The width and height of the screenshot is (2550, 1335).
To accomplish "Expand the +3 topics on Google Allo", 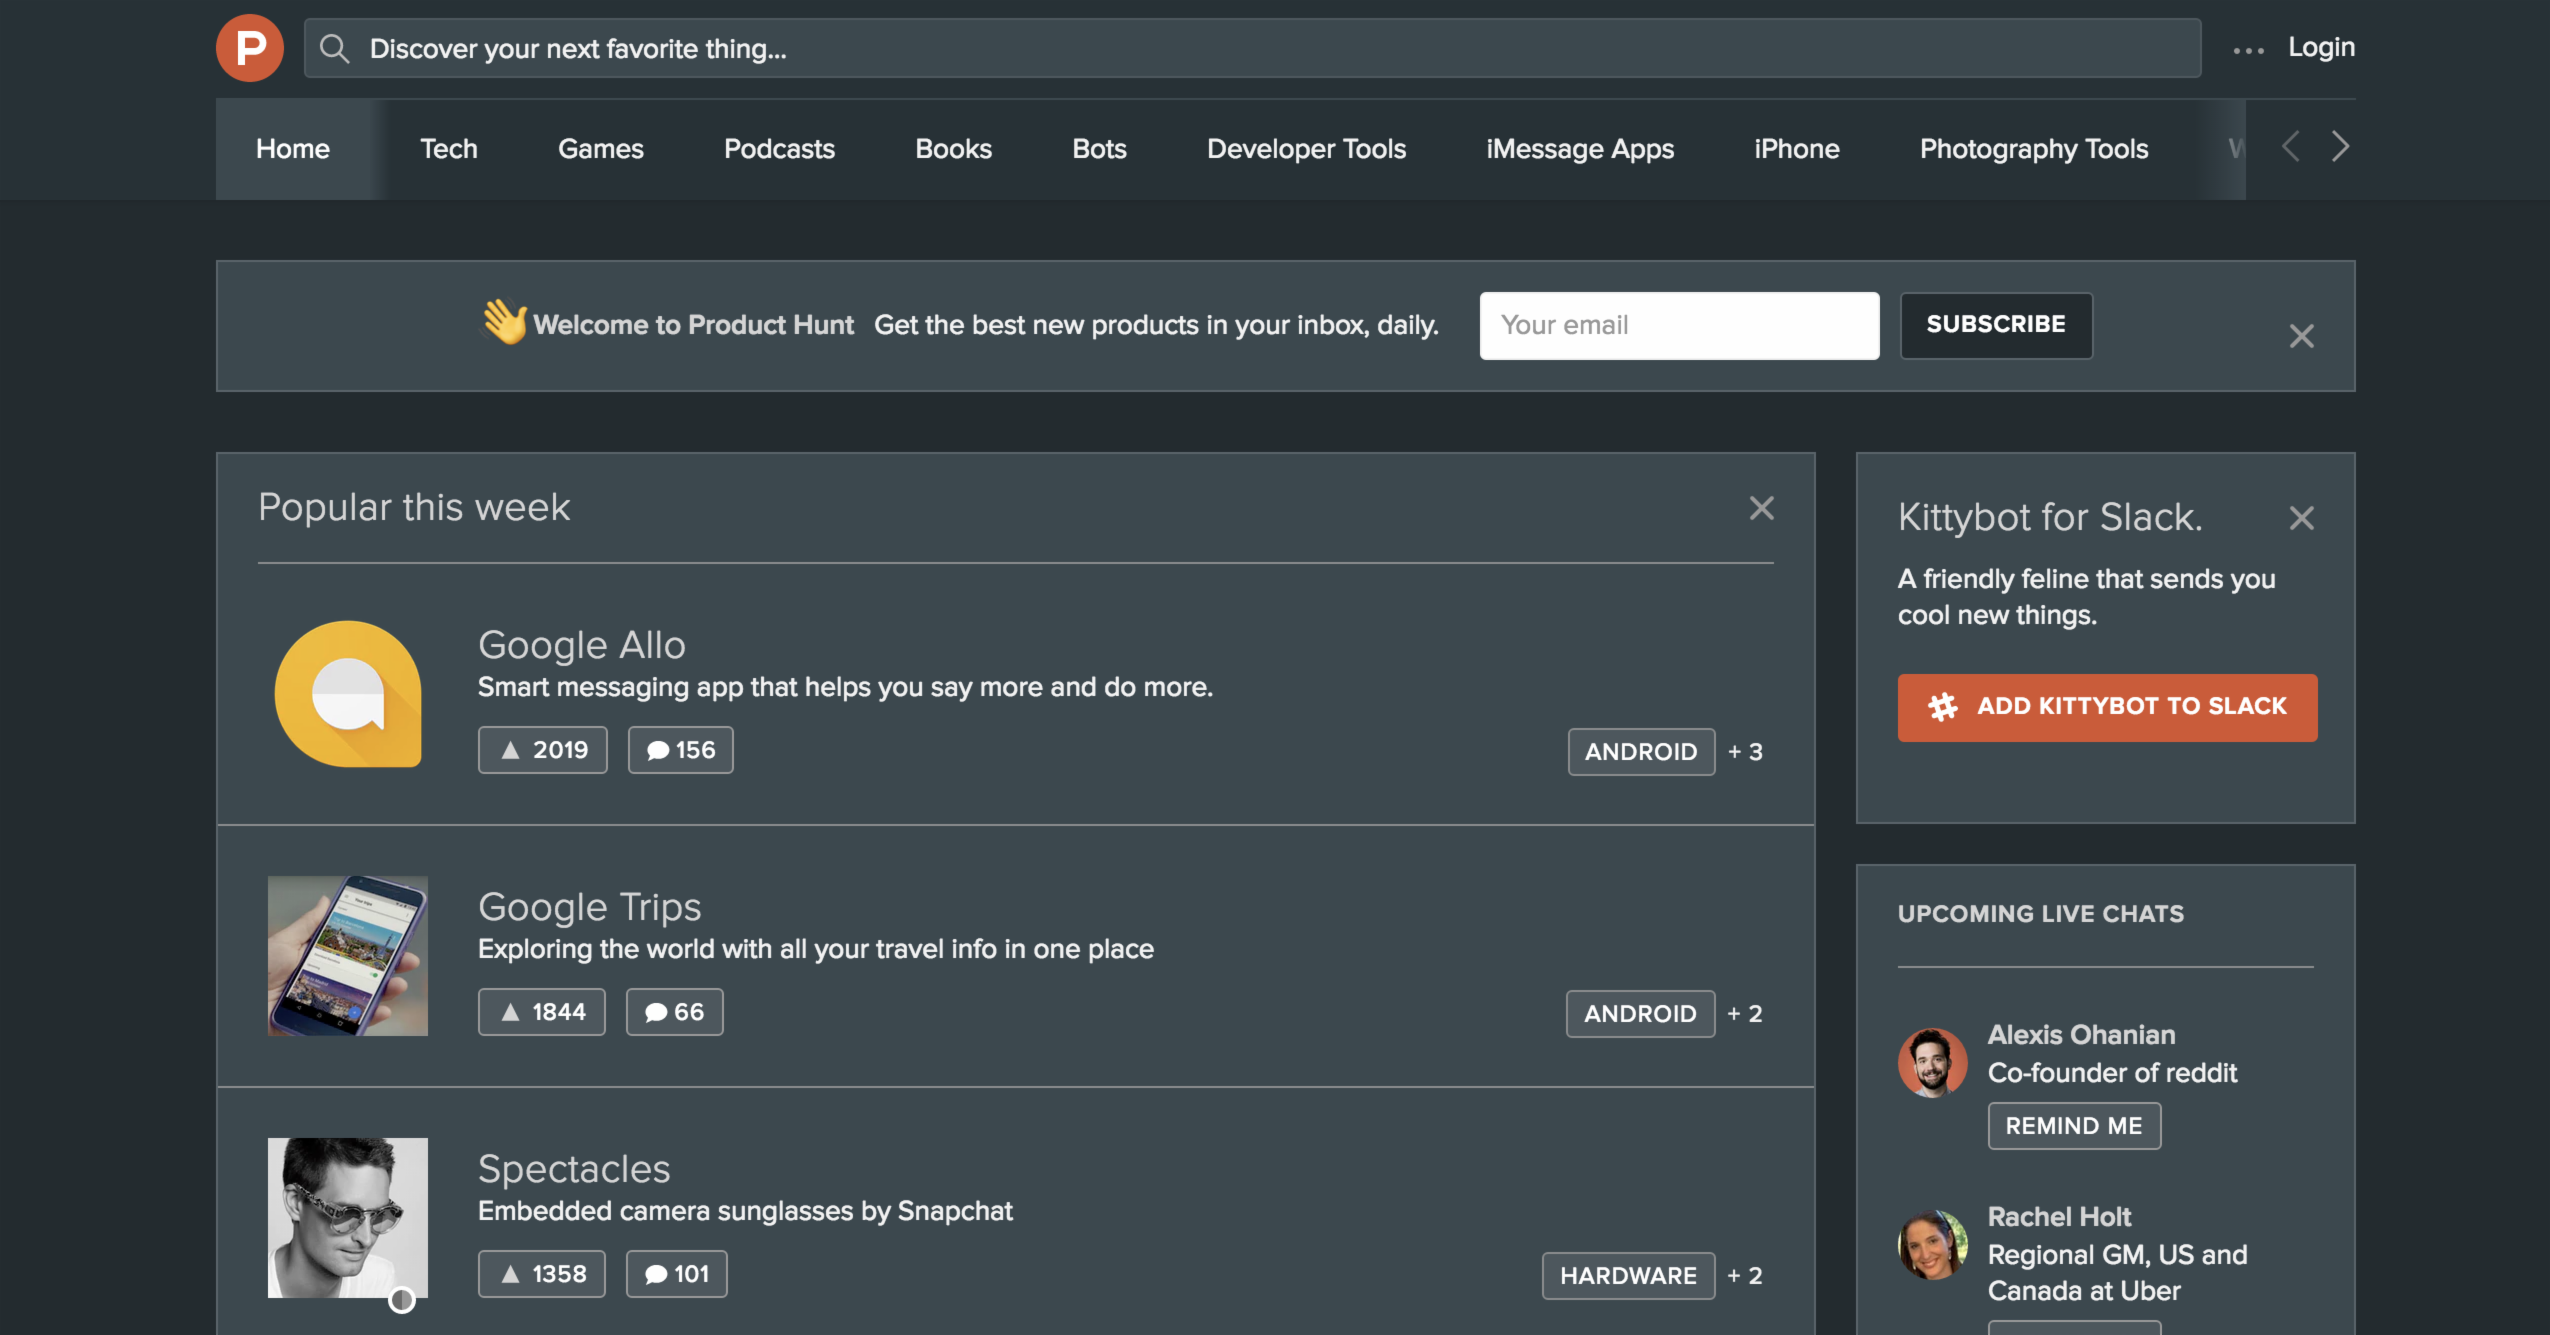I will [1745, 751].
